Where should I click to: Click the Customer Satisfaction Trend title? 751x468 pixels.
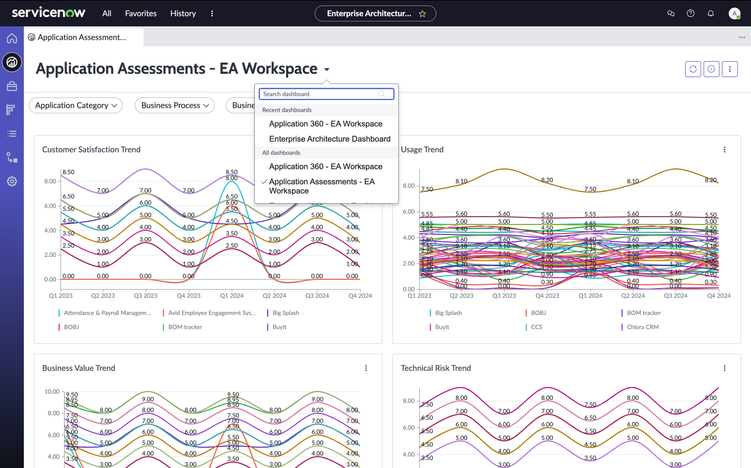91,149
